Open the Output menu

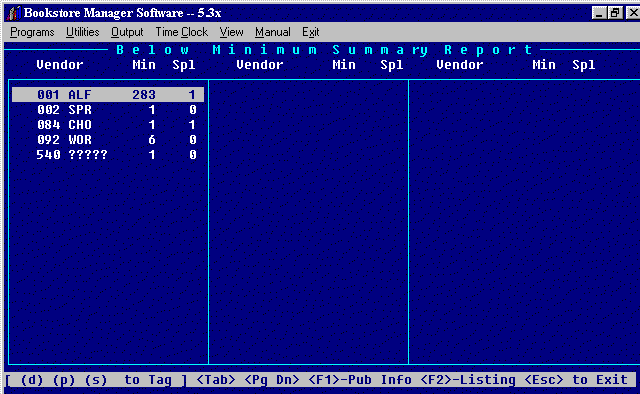point(127,32)
